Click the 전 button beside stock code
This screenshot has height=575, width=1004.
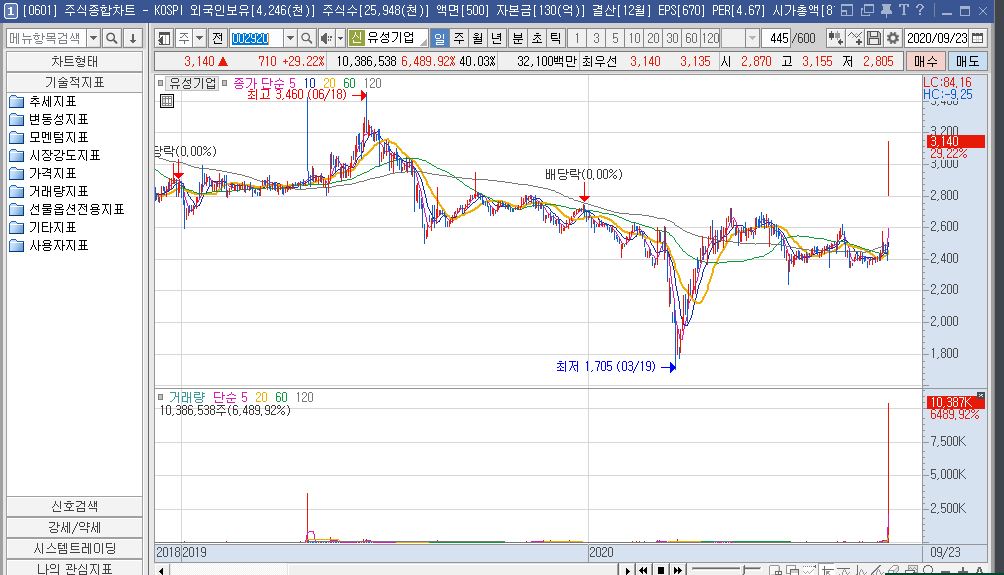pos(218,38)
